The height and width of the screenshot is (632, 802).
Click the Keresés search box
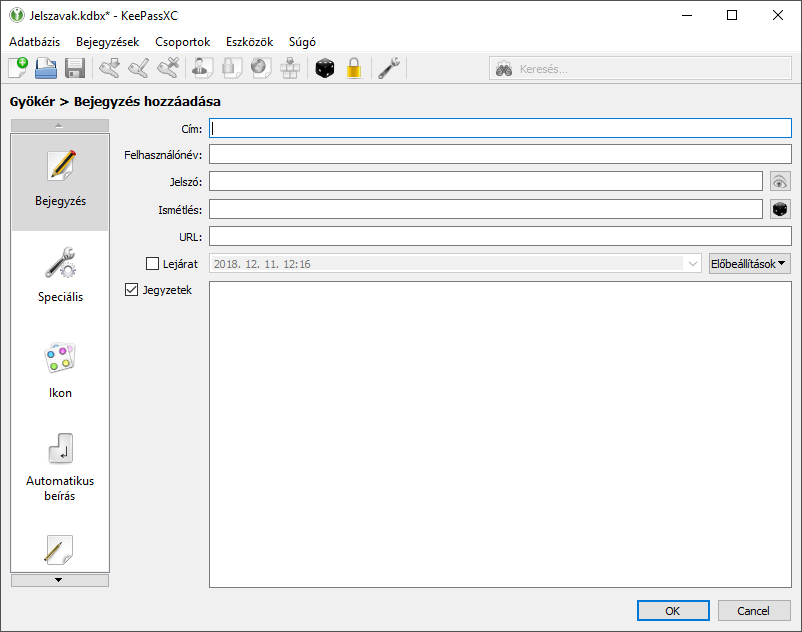(x=640, y=69)
